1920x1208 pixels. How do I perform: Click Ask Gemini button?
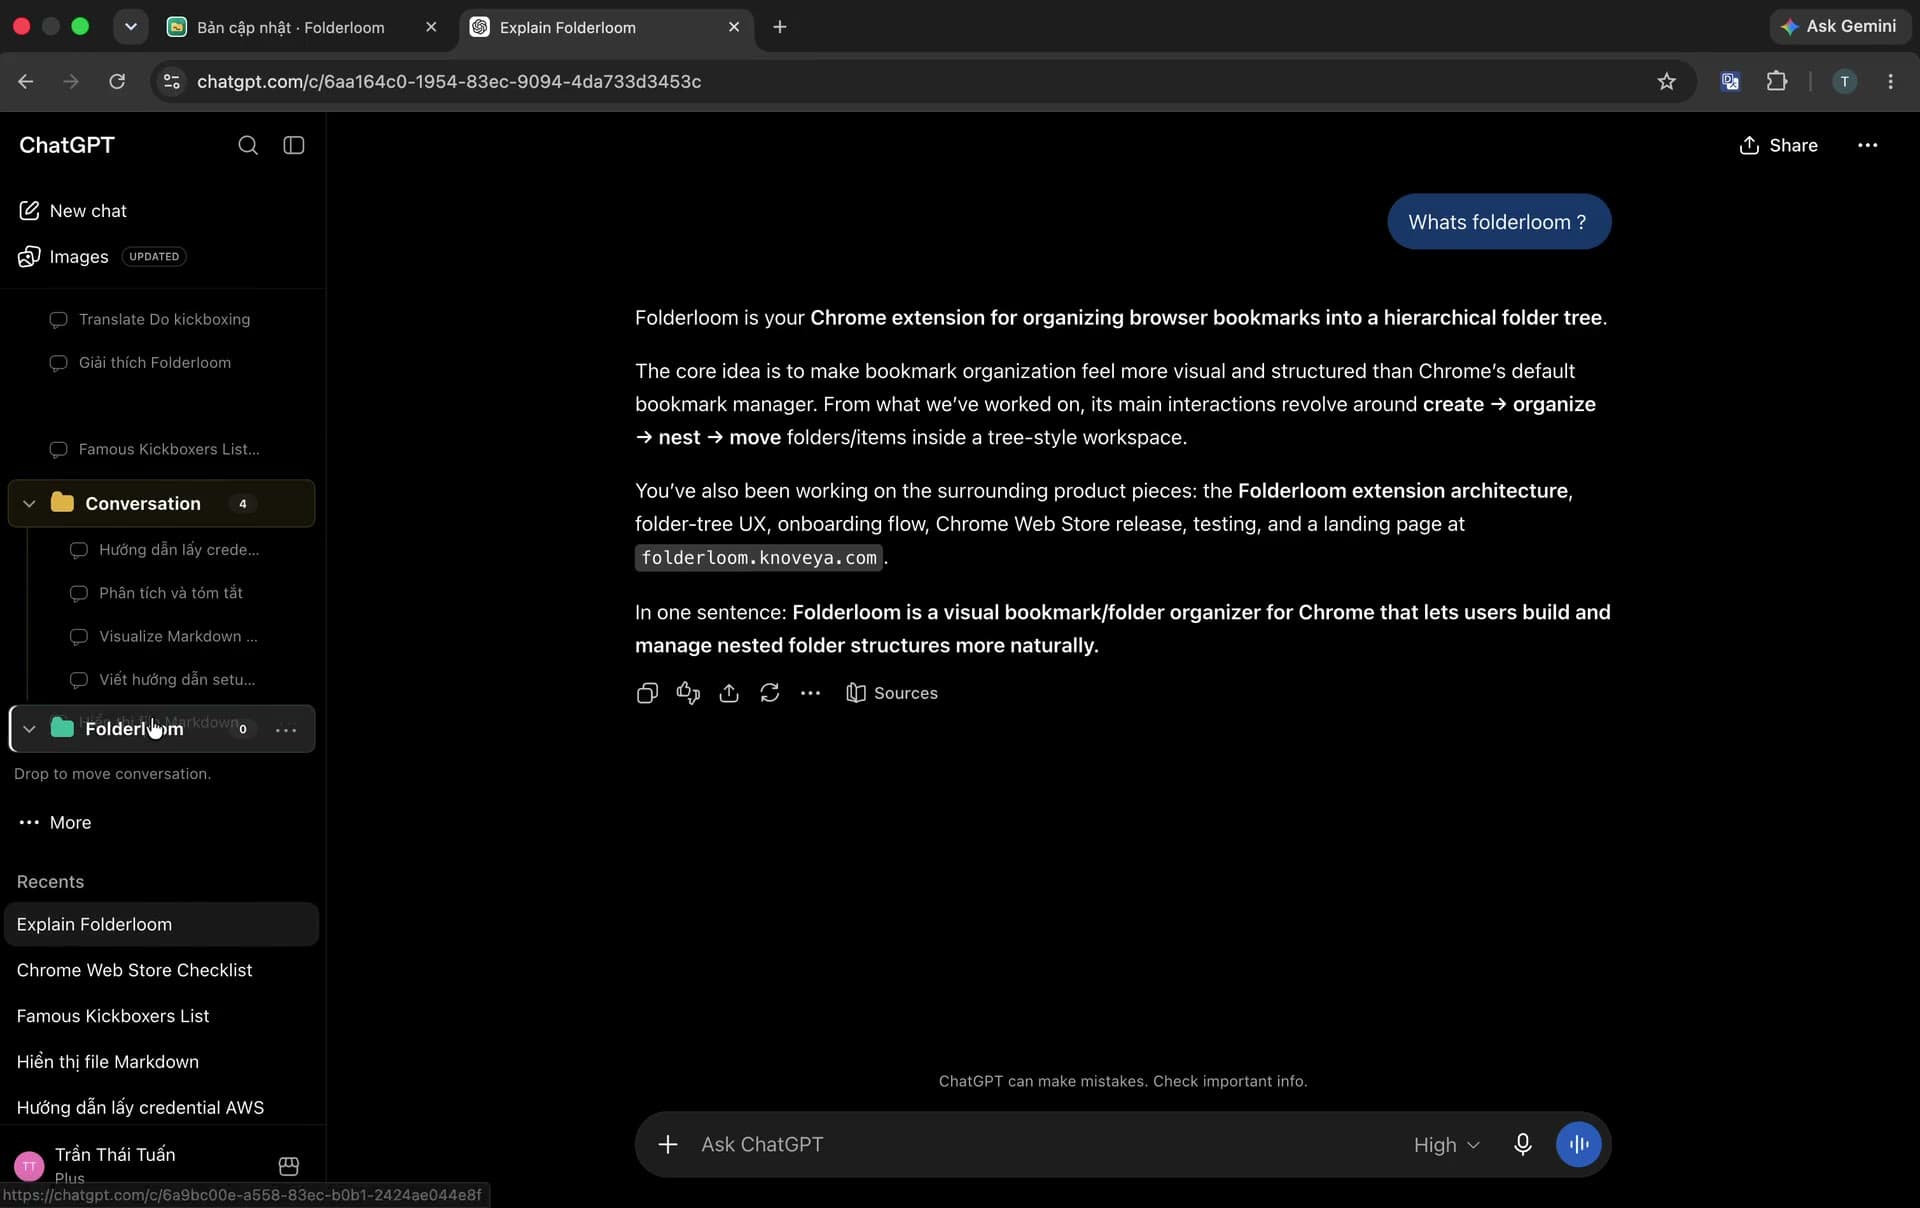(x=1839, y=27)
